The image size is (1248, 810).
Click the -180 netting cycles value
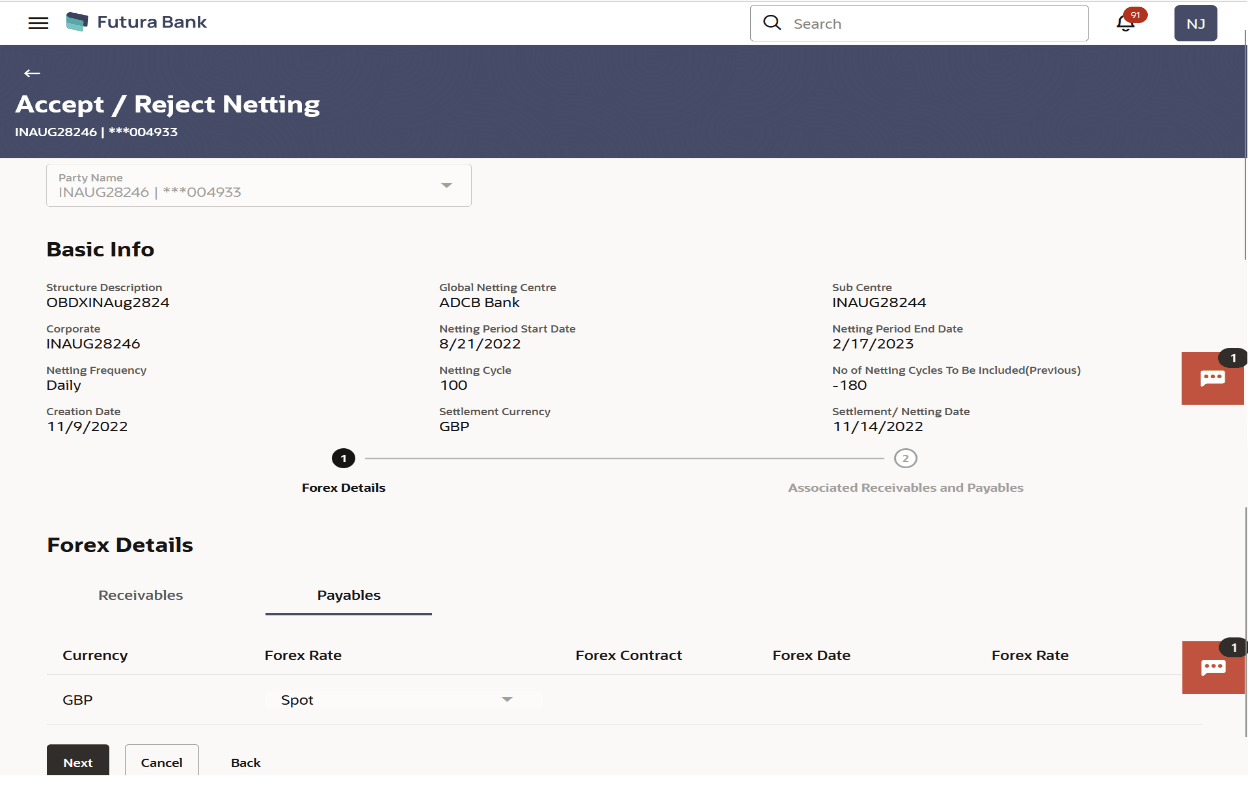pyautogui.click(x=850, y=385)
